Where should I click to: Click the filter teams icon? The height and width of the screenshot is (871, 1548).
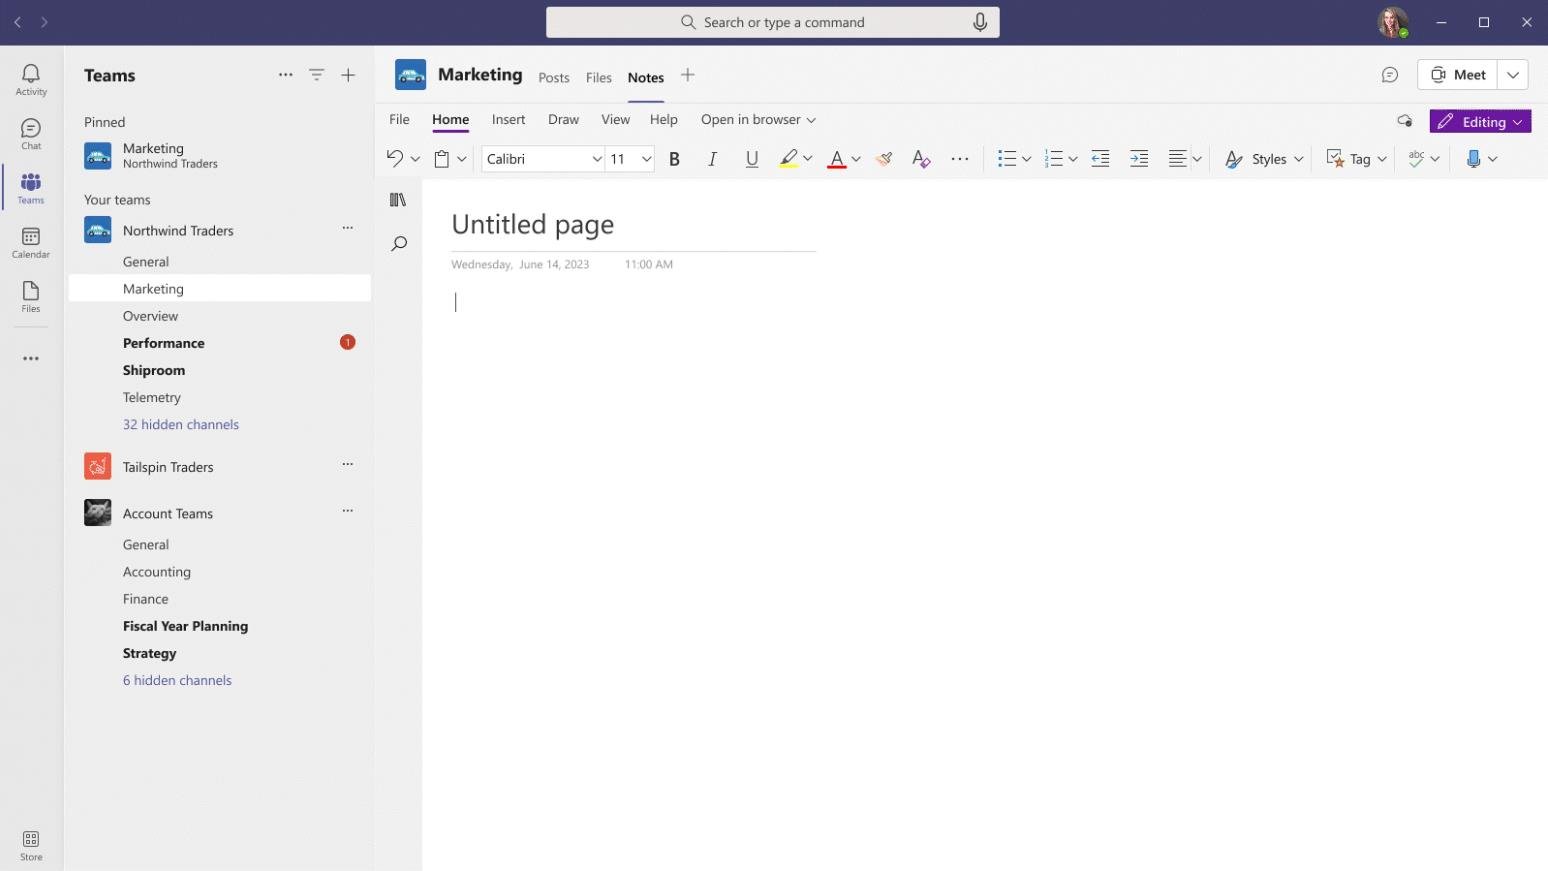[x=316, y=75]
